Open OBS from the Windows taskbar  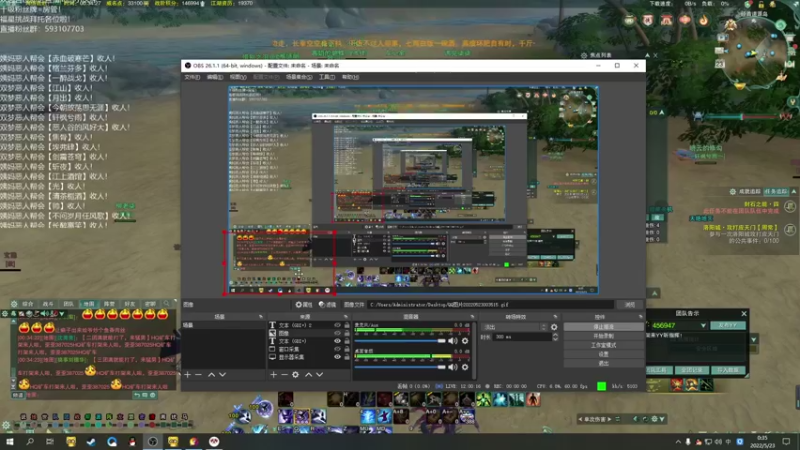(x=153, y=441)
